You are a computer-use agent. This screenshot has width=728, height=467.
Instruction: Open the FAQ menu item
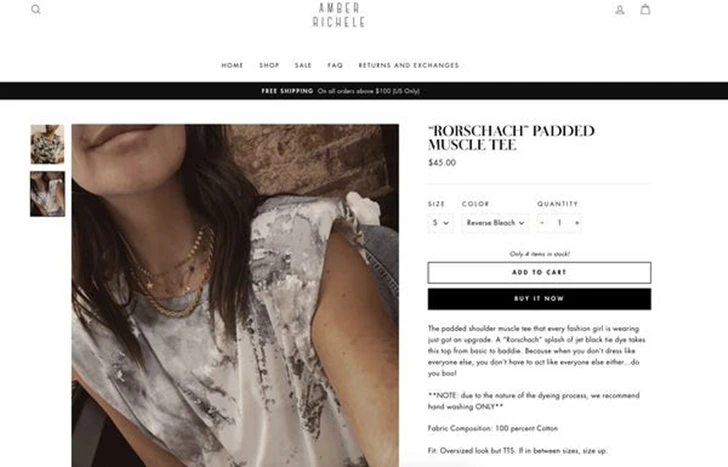[x=335, y=65]
